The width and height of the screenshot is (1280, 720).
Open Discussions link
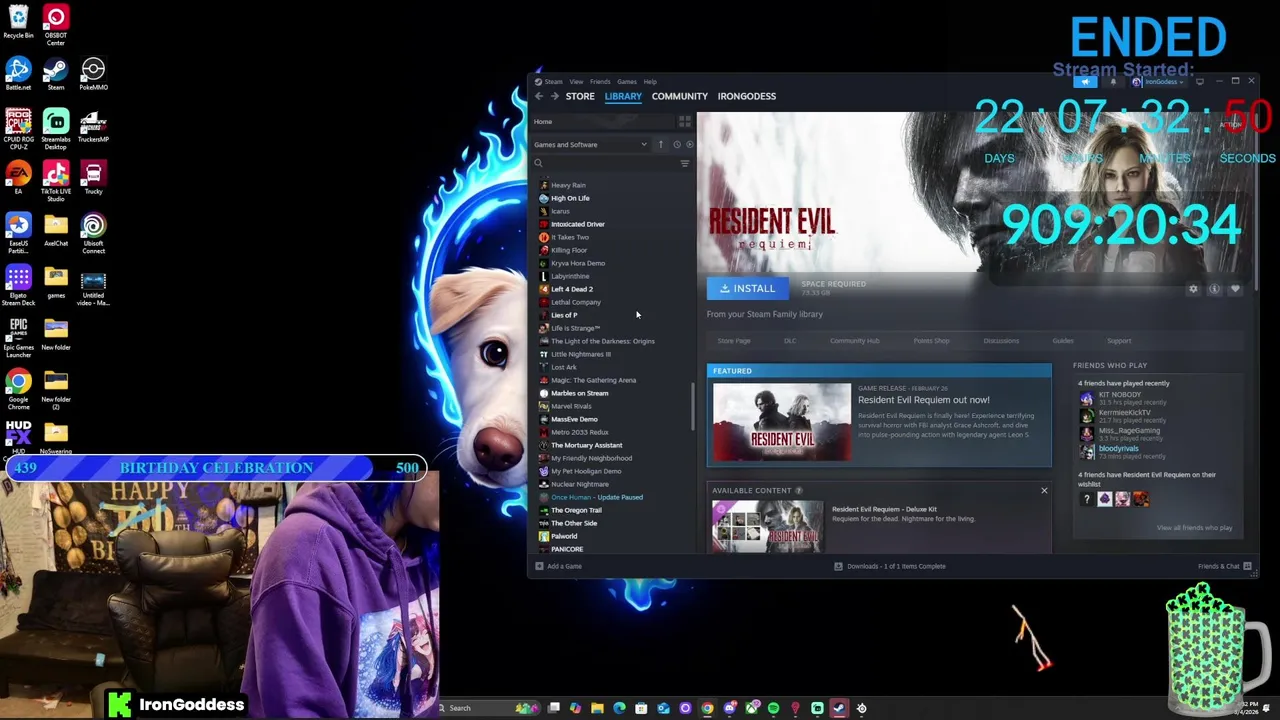click(x=1001, y=341)
